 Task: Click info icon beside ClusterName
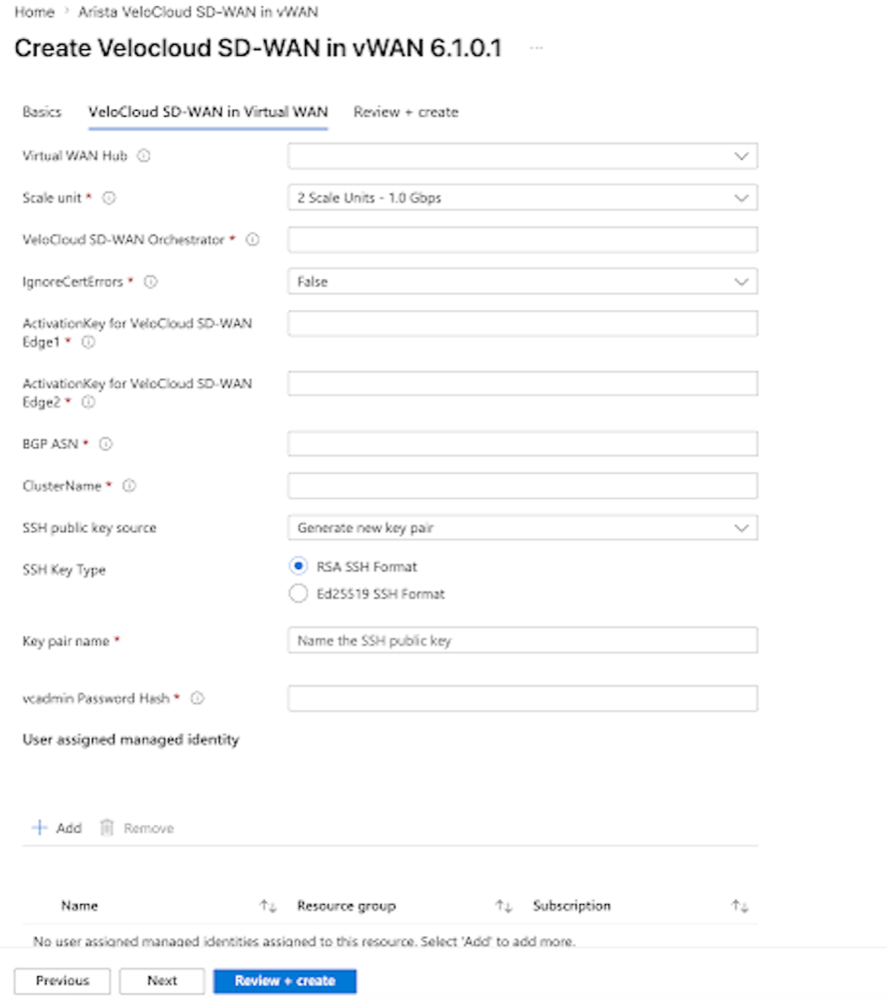(129, 485)
